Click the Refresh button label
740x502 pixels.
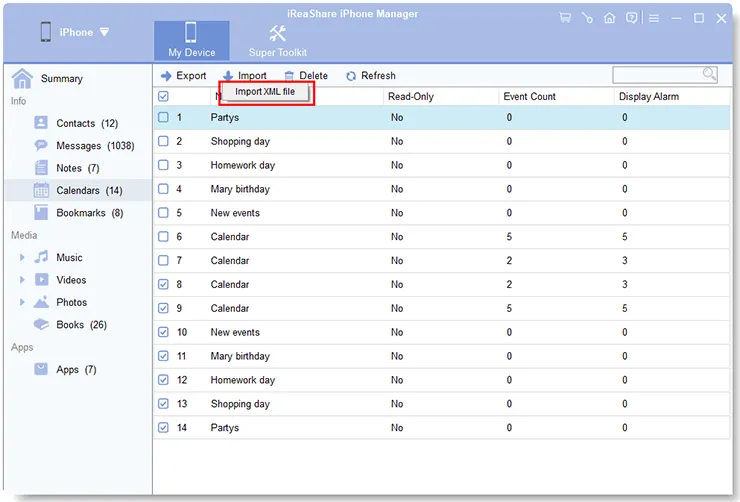[378, 75]
